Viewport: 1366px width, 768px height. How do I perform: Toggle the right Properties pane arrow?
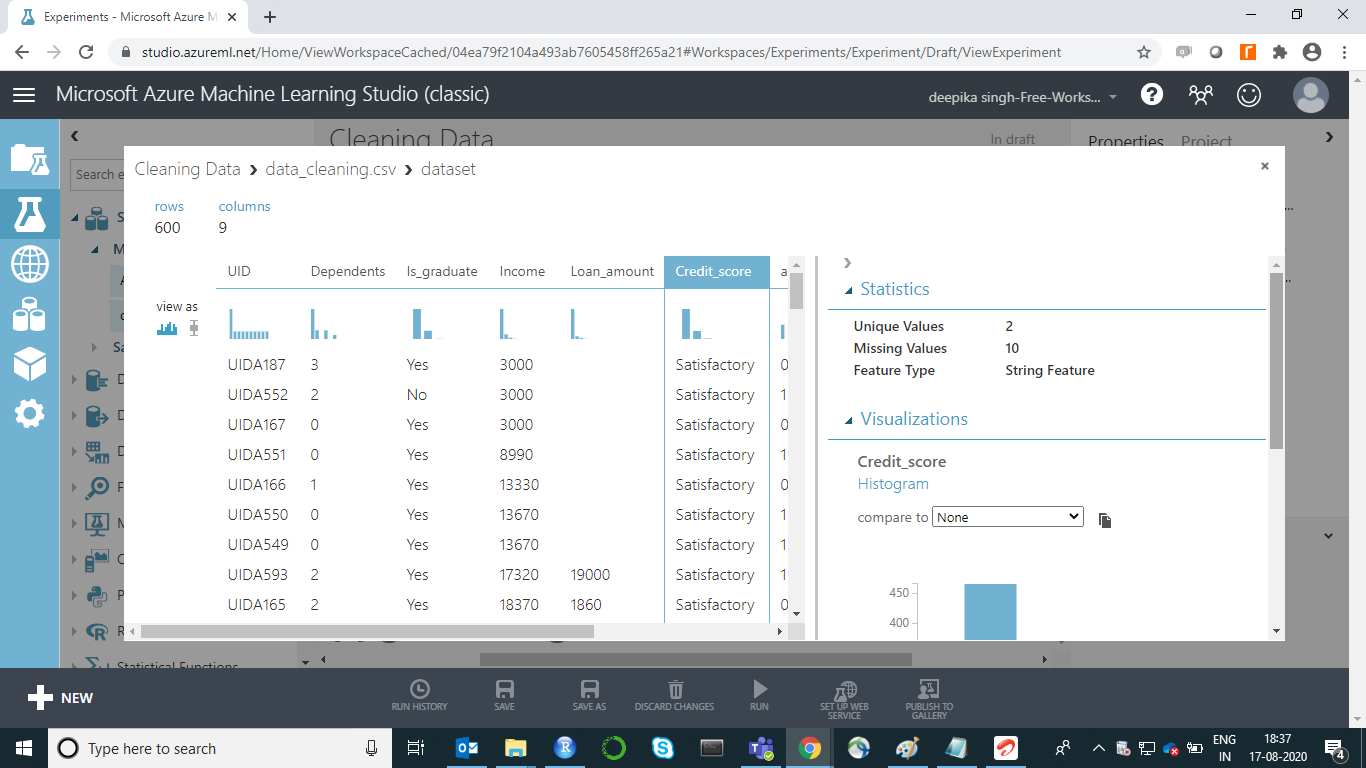[x=1329, y=136]
